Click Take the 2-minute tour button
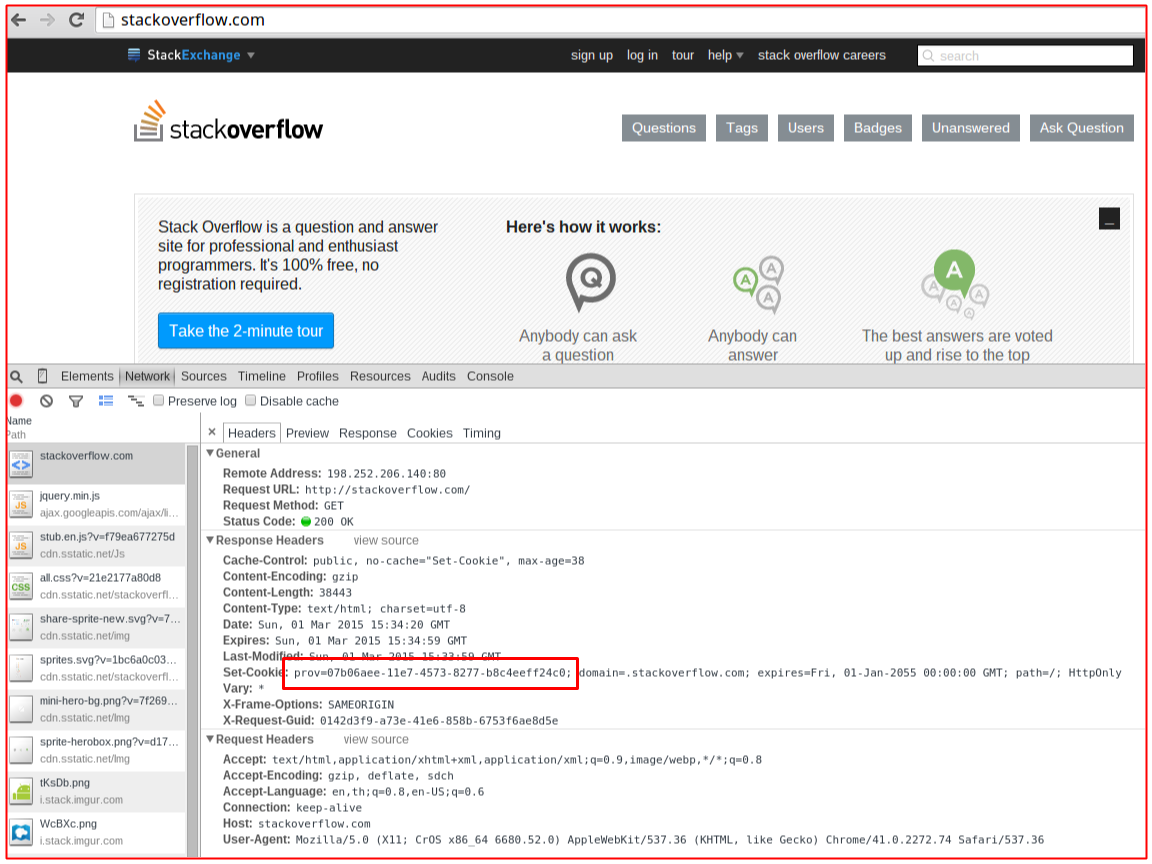 click(x=245, y=331)
